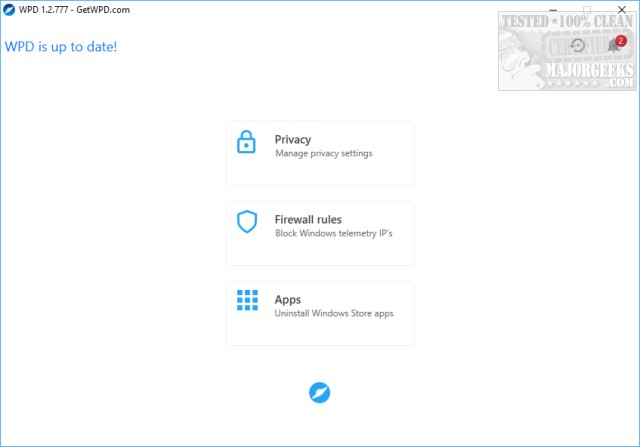Click the WPD logo at the bottom
This screenshot has width=640, height=447.
[x=320, y=393]
